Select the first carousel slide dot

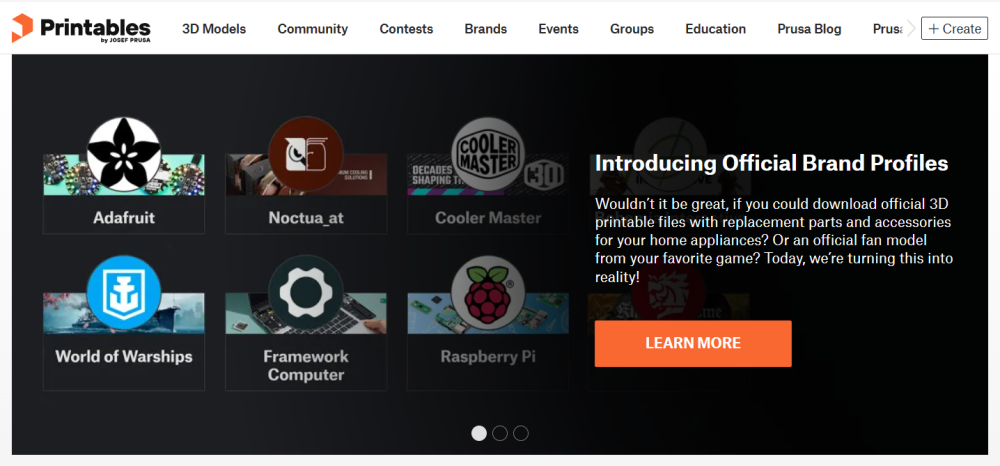pos(479,433)
